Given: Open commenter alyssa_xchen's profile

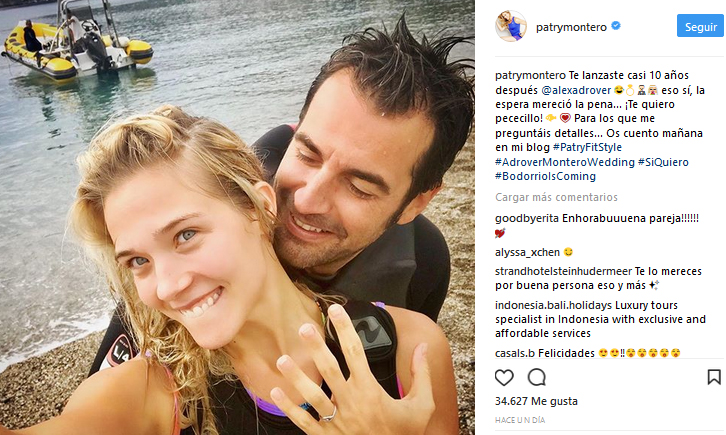Looking at the screenshot, I should [x=527, y=252].
